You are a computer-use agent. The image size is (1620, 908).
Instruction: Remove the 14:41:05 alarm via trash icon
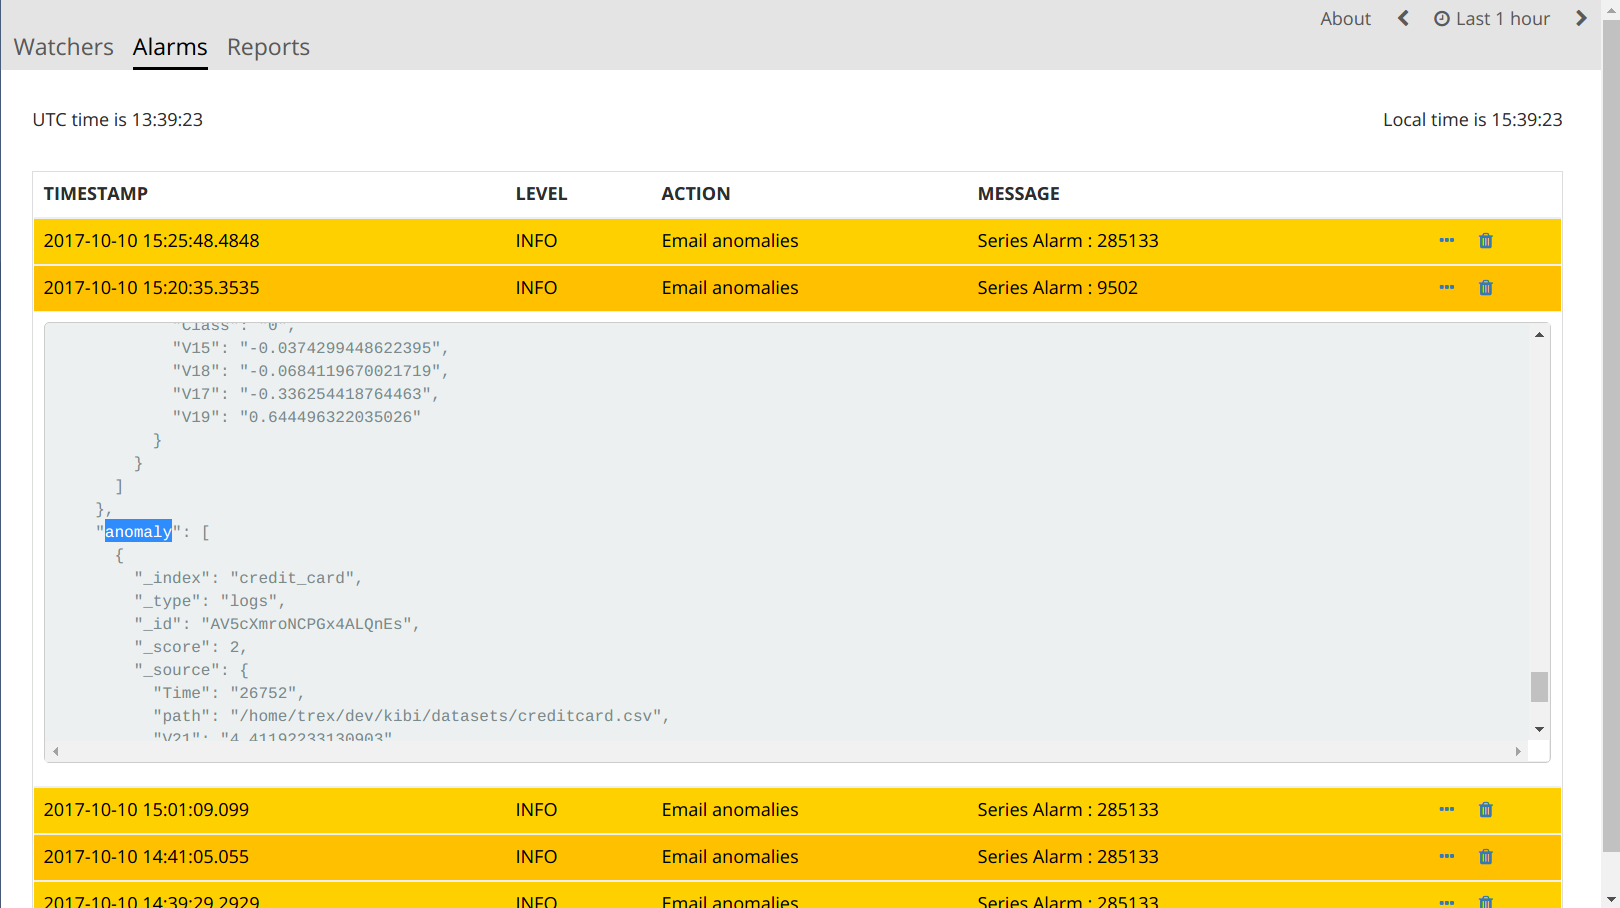pos(1485,857)
